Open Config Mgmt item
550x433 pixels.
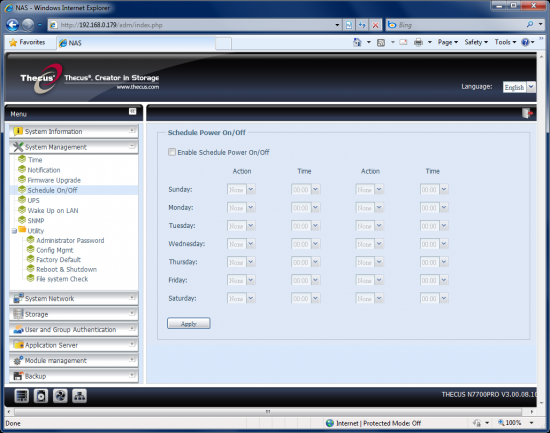pos(55,250)
